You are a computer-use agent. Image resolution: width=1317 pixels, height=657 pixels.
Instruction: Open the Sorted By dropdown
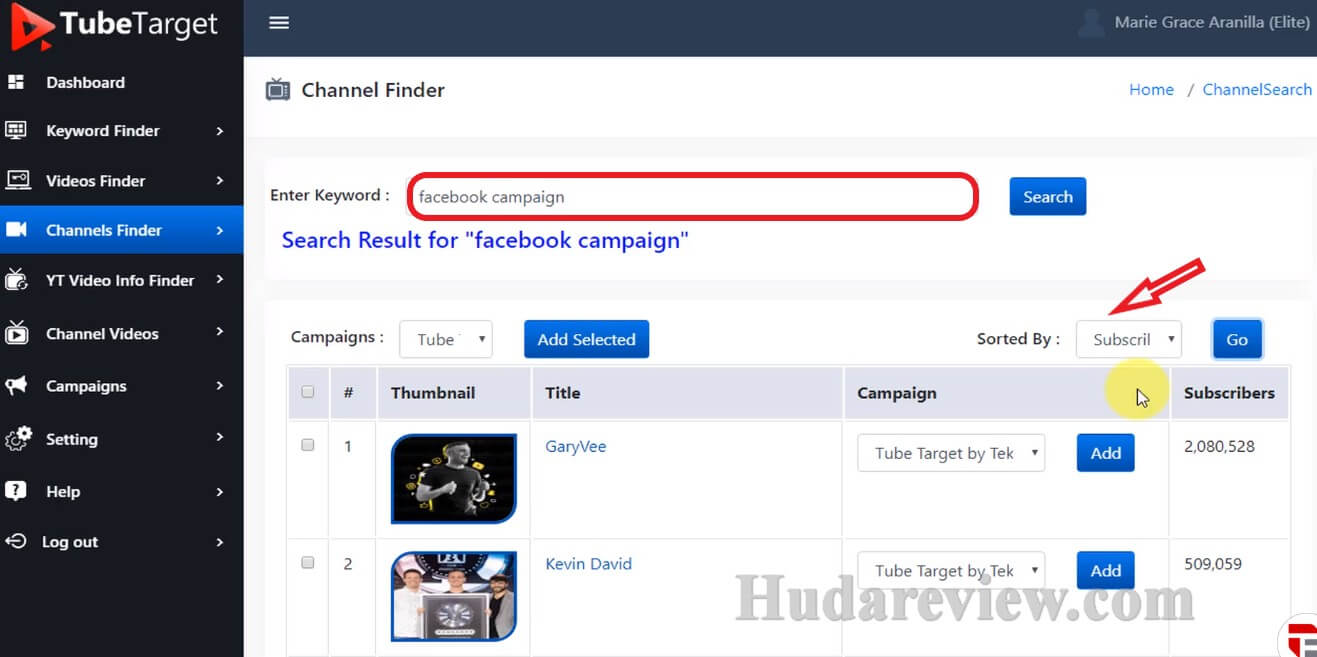point(1129,339)
